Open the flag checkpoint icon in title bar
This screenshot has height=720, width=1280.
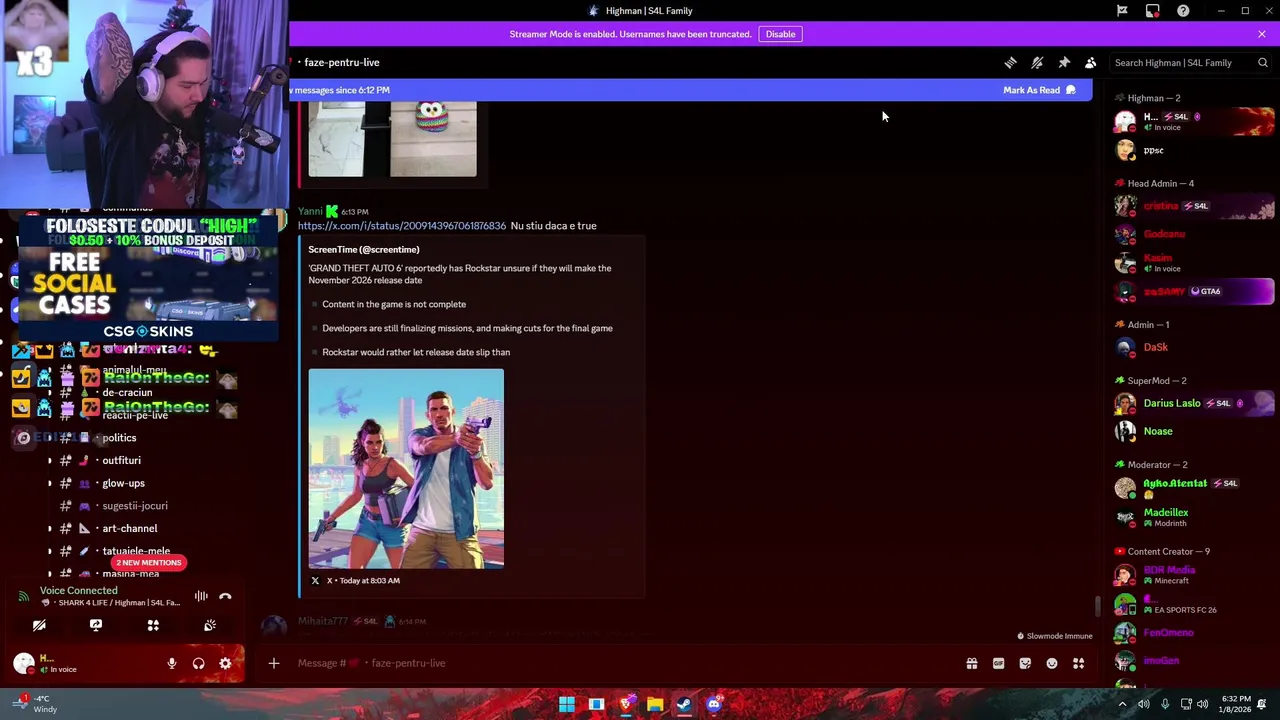(x=1122, y=11)
